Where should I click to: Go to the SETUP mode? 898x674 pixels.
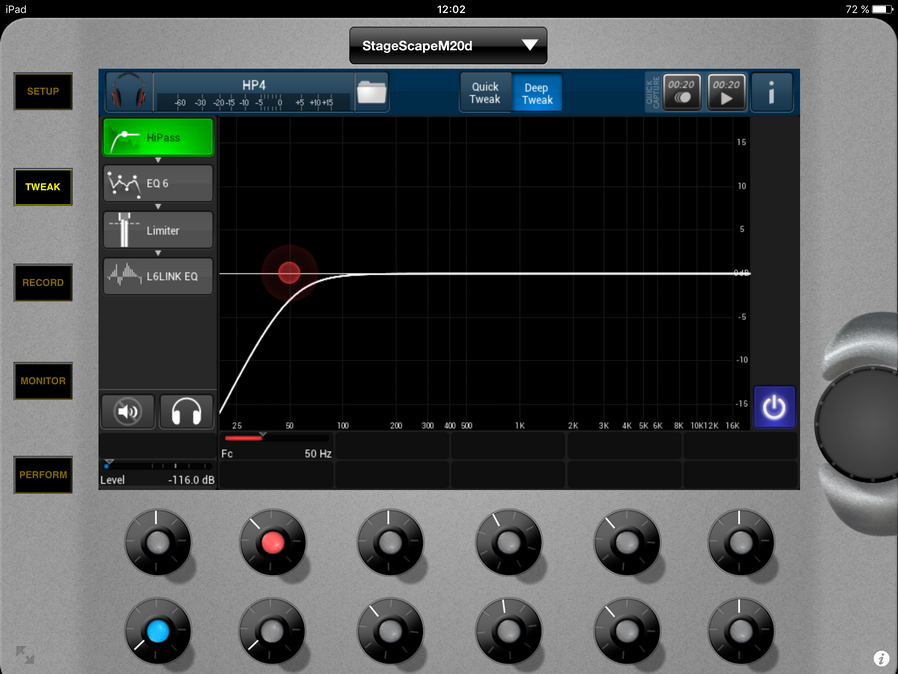[43, 92]
